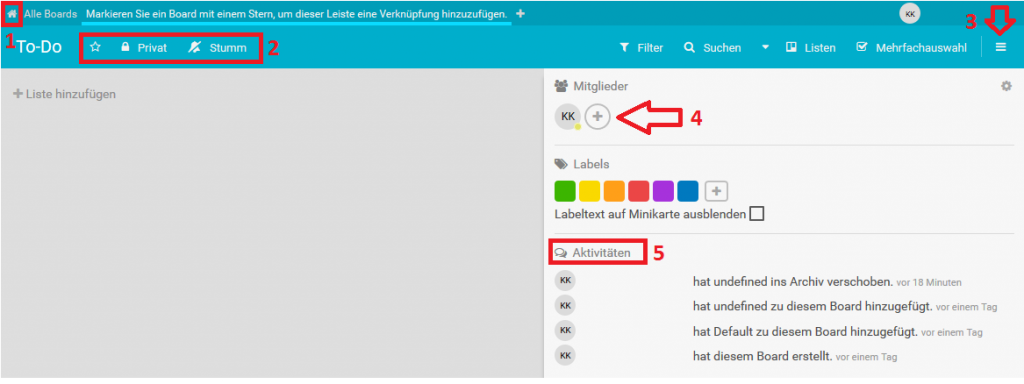Check Labeltext auf Minikarte ausblenden box
The image size is (1024, 384).
click(757, 214)
